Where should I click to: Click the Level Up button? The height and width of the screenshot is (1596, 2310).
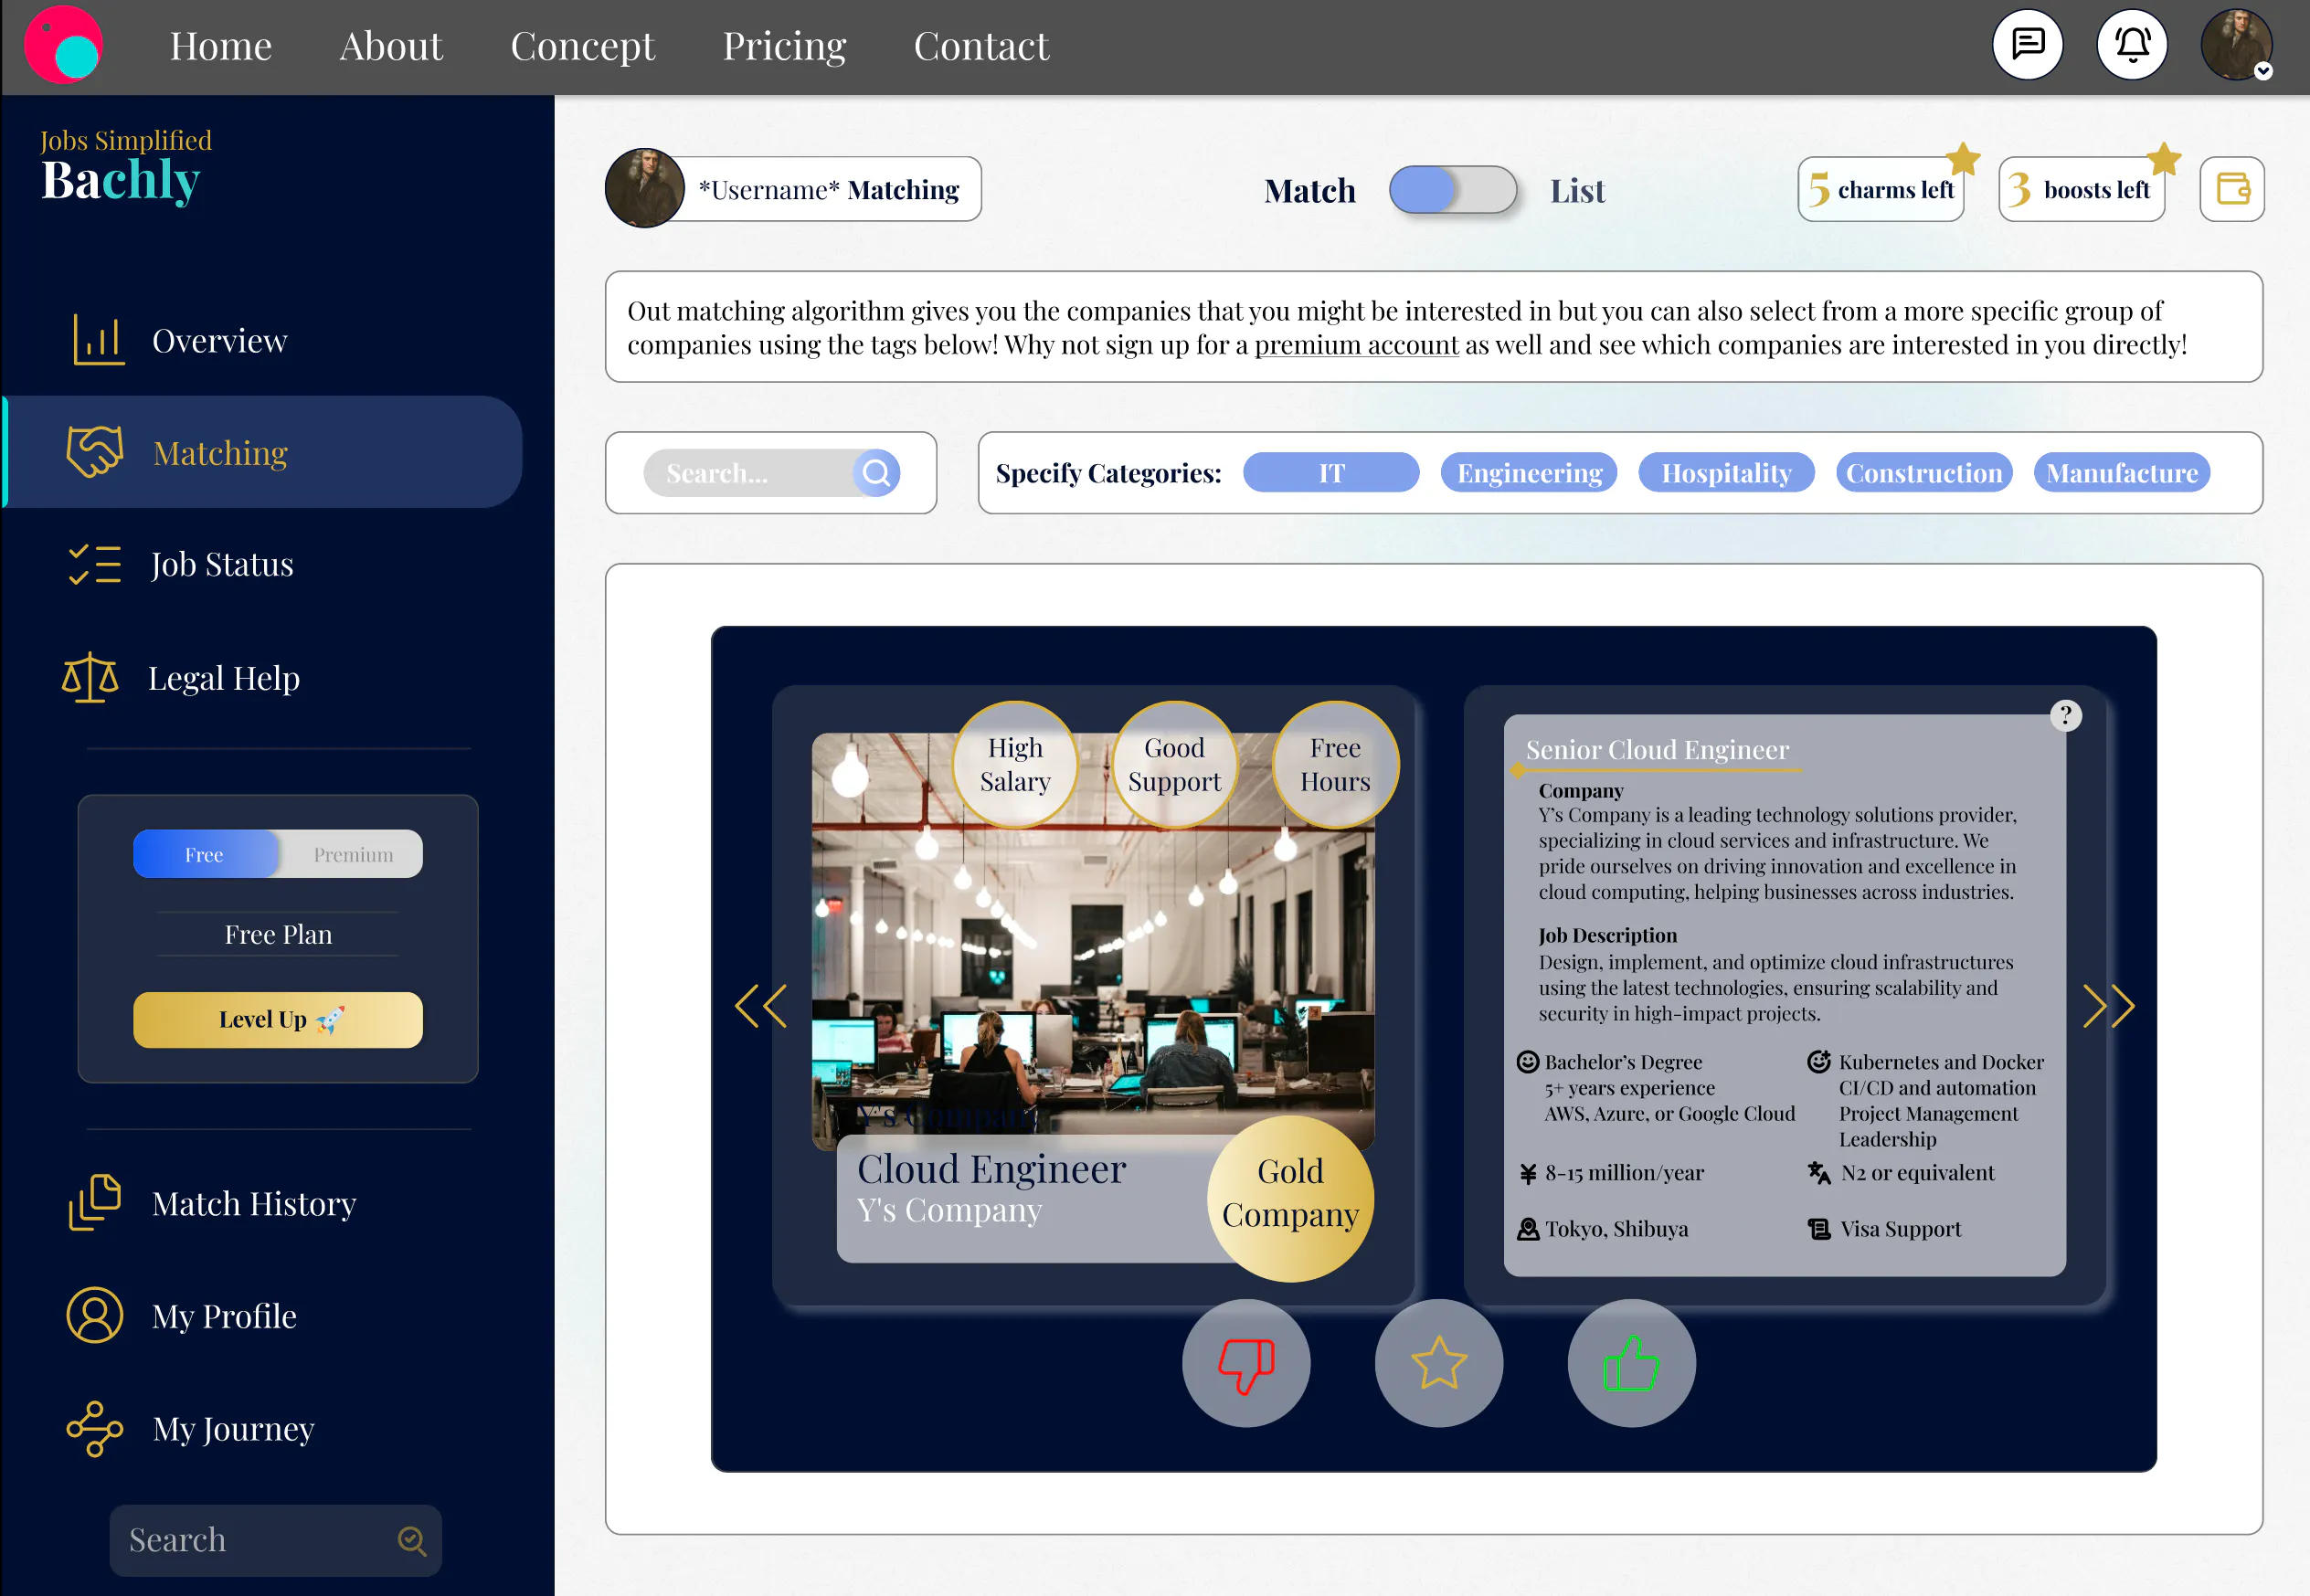point(278,1020)
